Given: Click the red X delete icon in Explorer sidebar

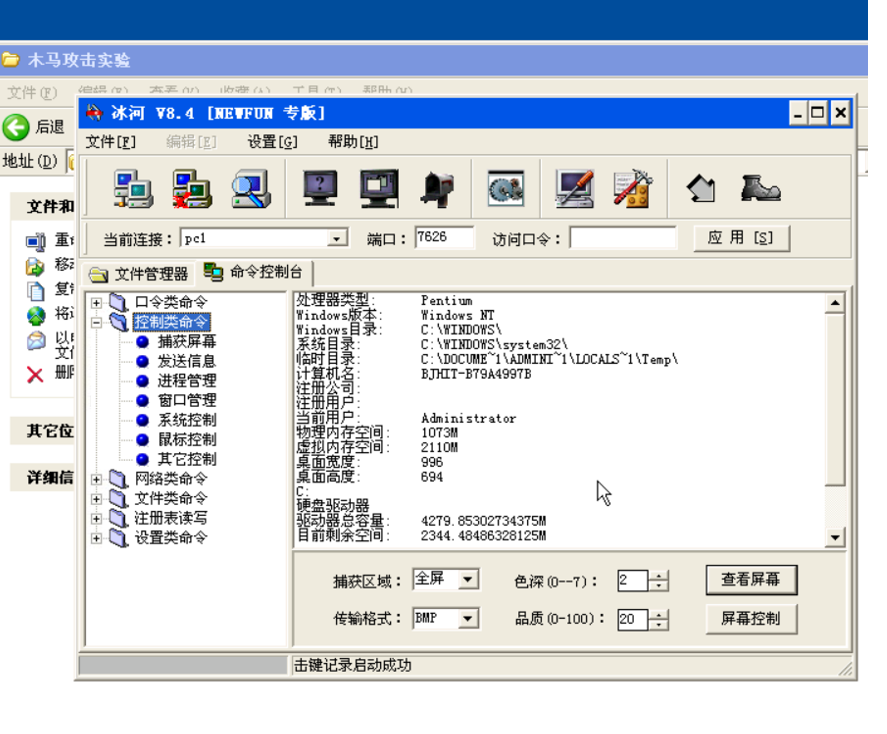Looking at the screenshot, I should (35, 374).
